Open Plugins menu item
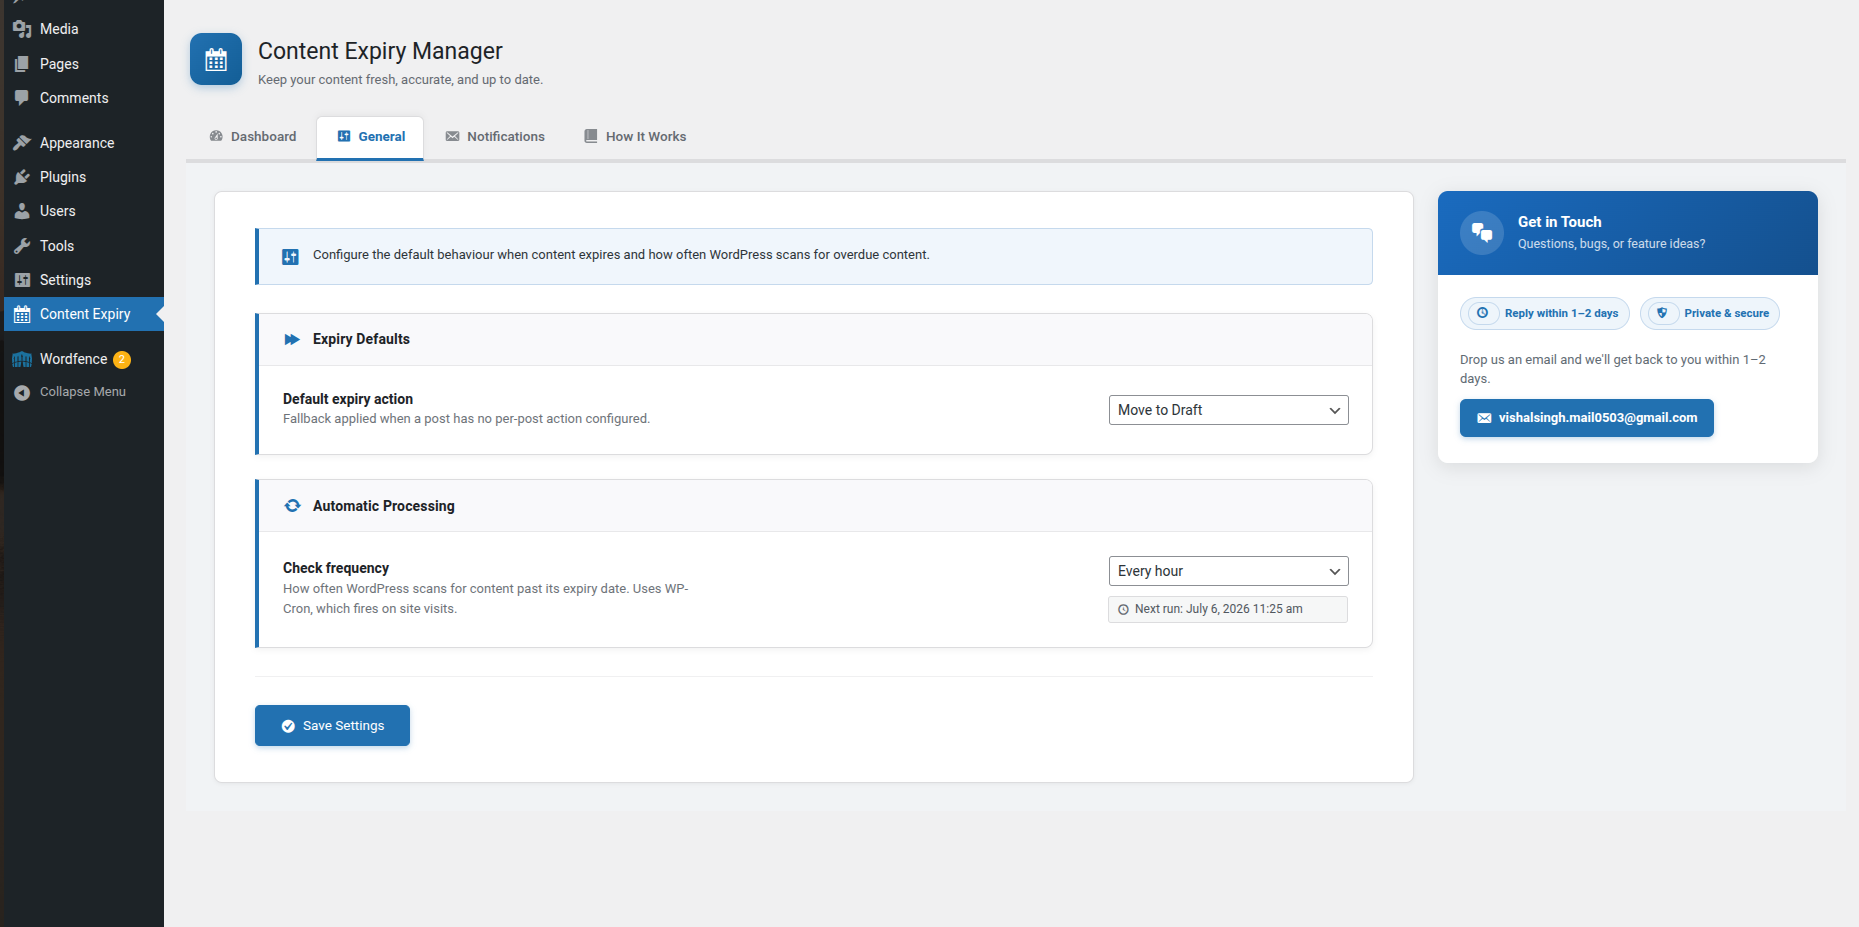 (84, 177)
